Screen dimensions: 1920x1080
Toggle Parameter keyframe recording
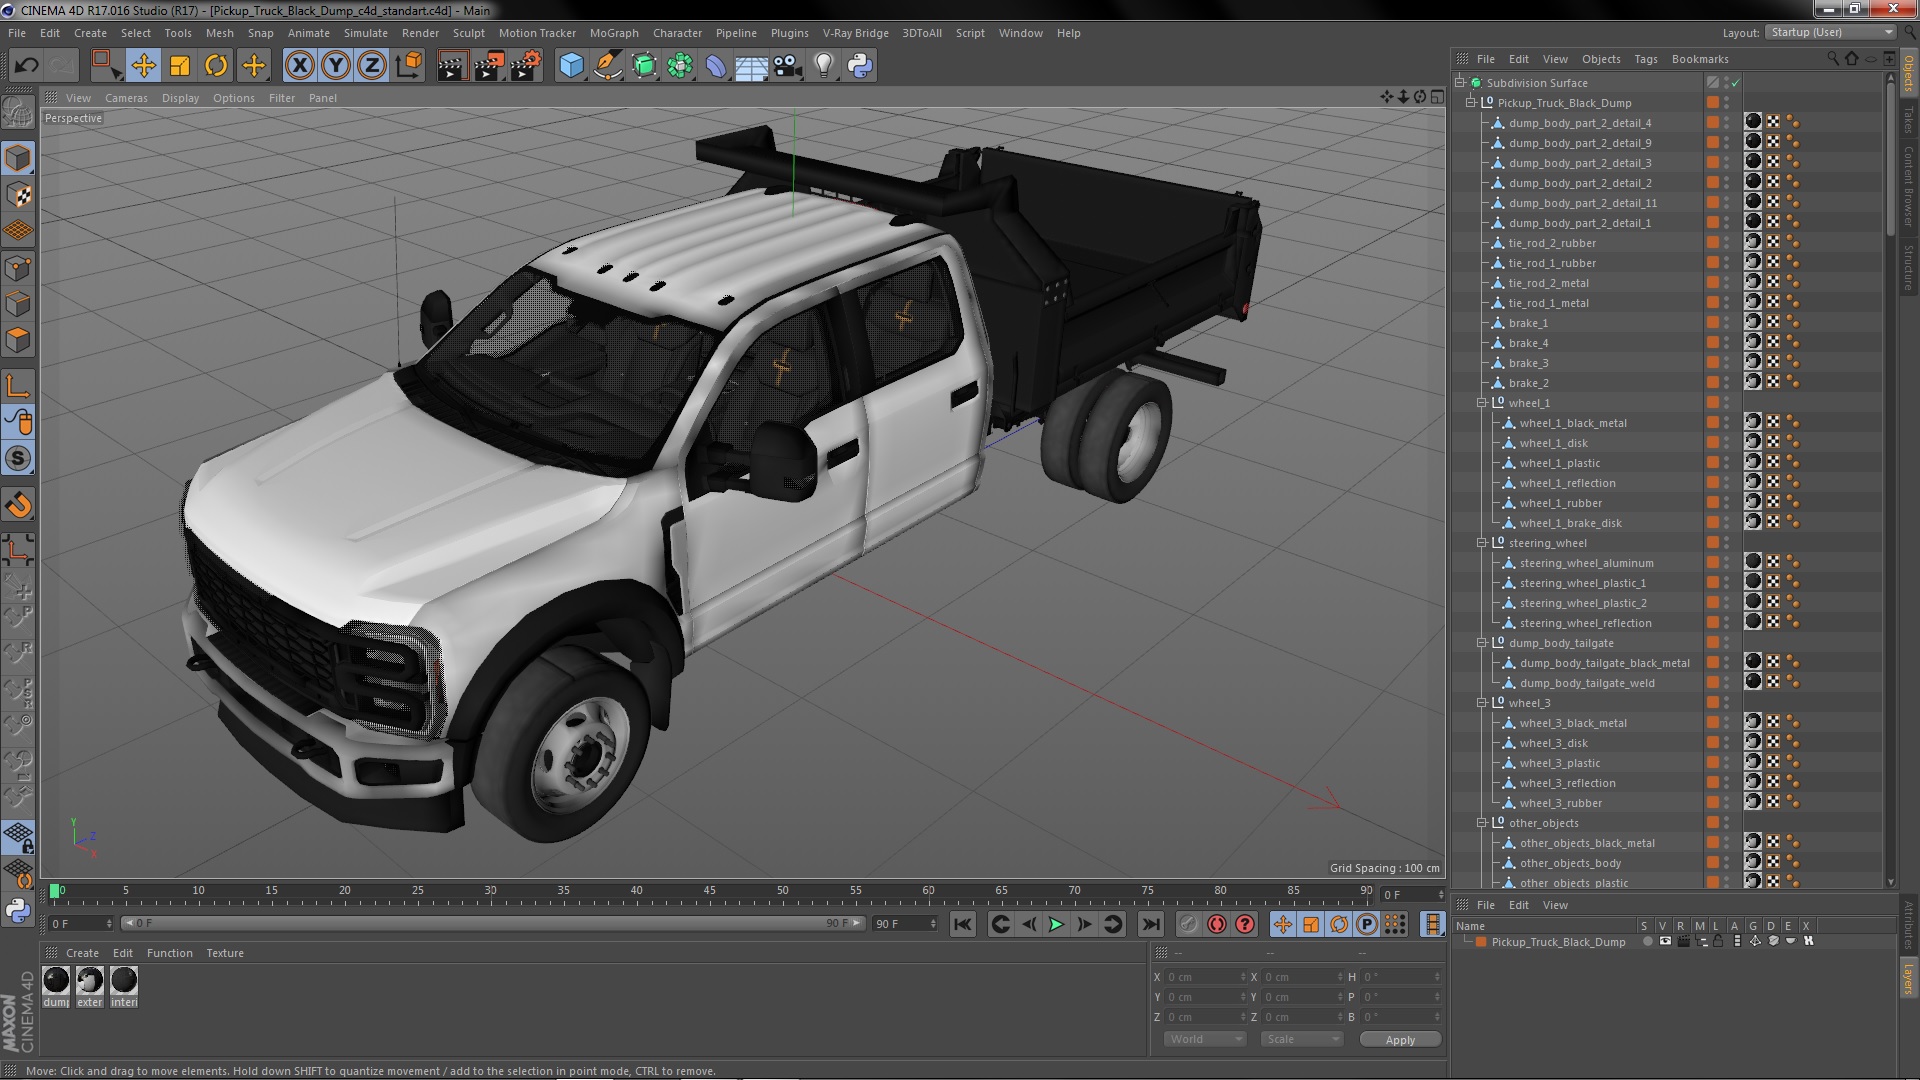point(1367,925)
